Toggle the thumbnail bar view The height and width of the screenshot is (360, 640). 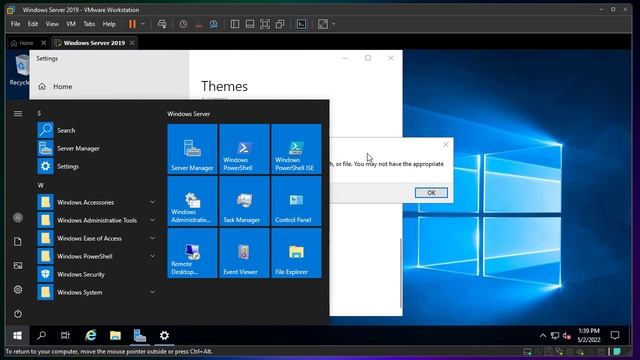250,24
